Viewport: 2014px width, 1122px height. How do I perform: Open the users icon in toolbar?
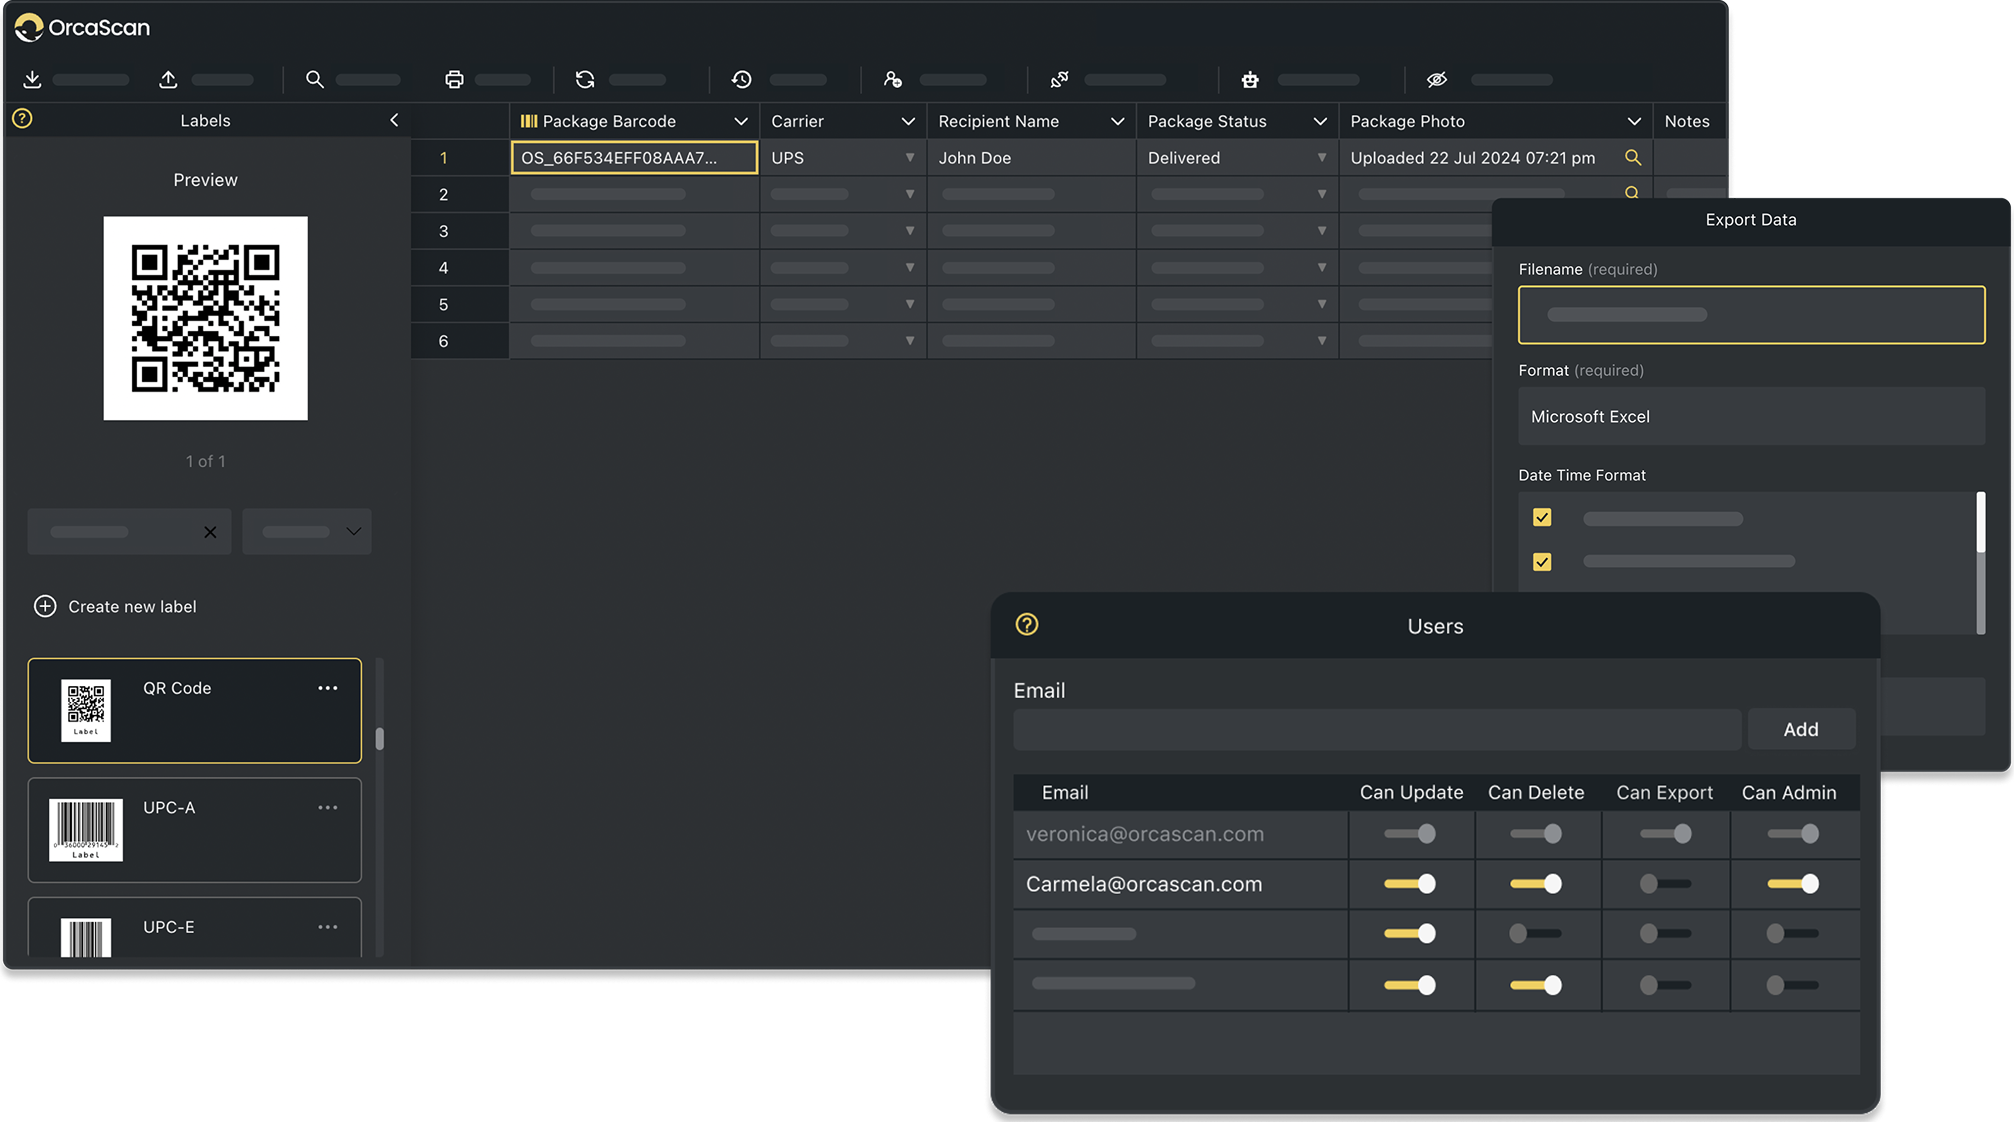(893, 80)
